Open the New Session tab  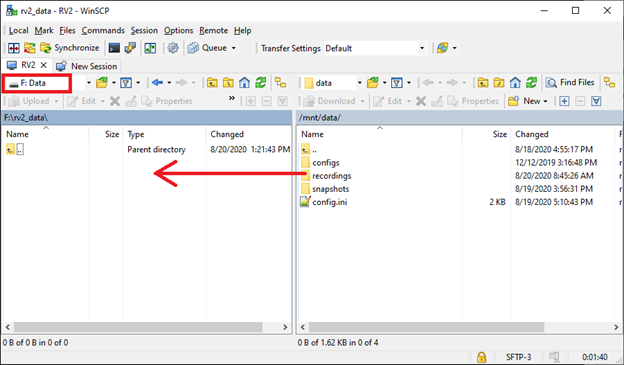click(x=87, y=66)
